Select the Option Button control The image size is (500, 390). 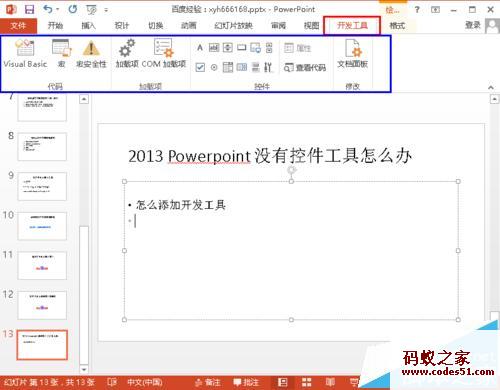tap(214, 67)
